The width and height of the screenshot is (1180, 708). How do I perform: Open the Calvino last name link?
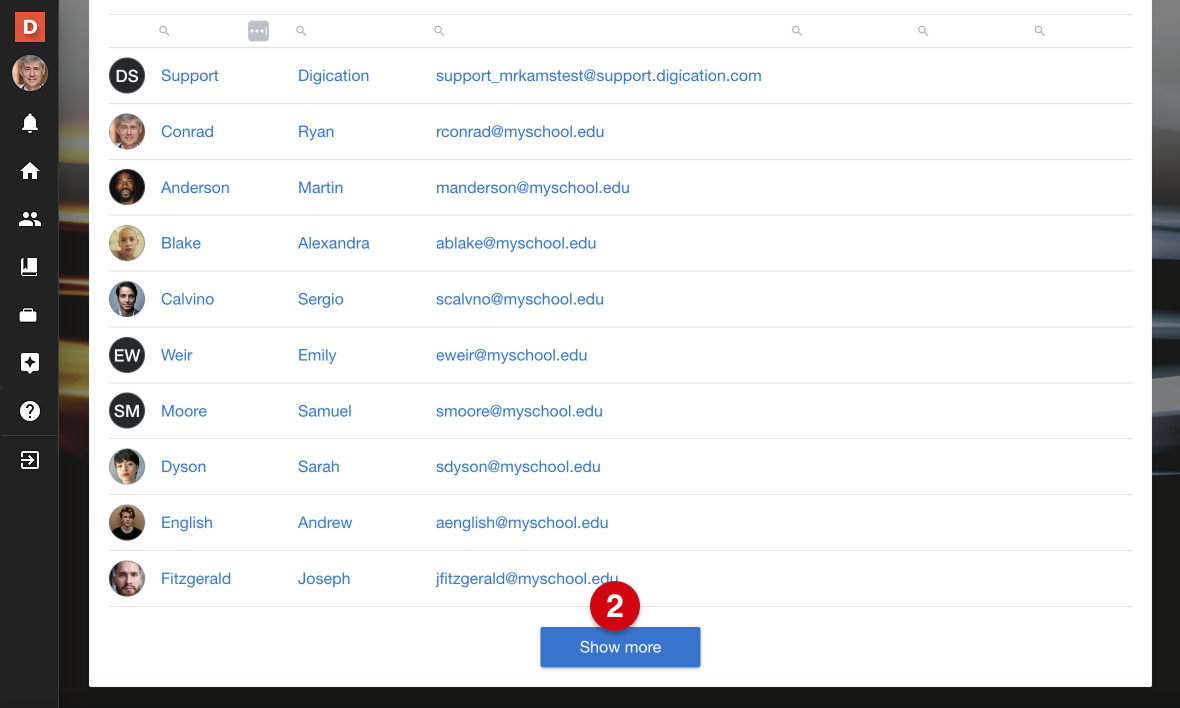pyautogui.click(x=187, y=299)
